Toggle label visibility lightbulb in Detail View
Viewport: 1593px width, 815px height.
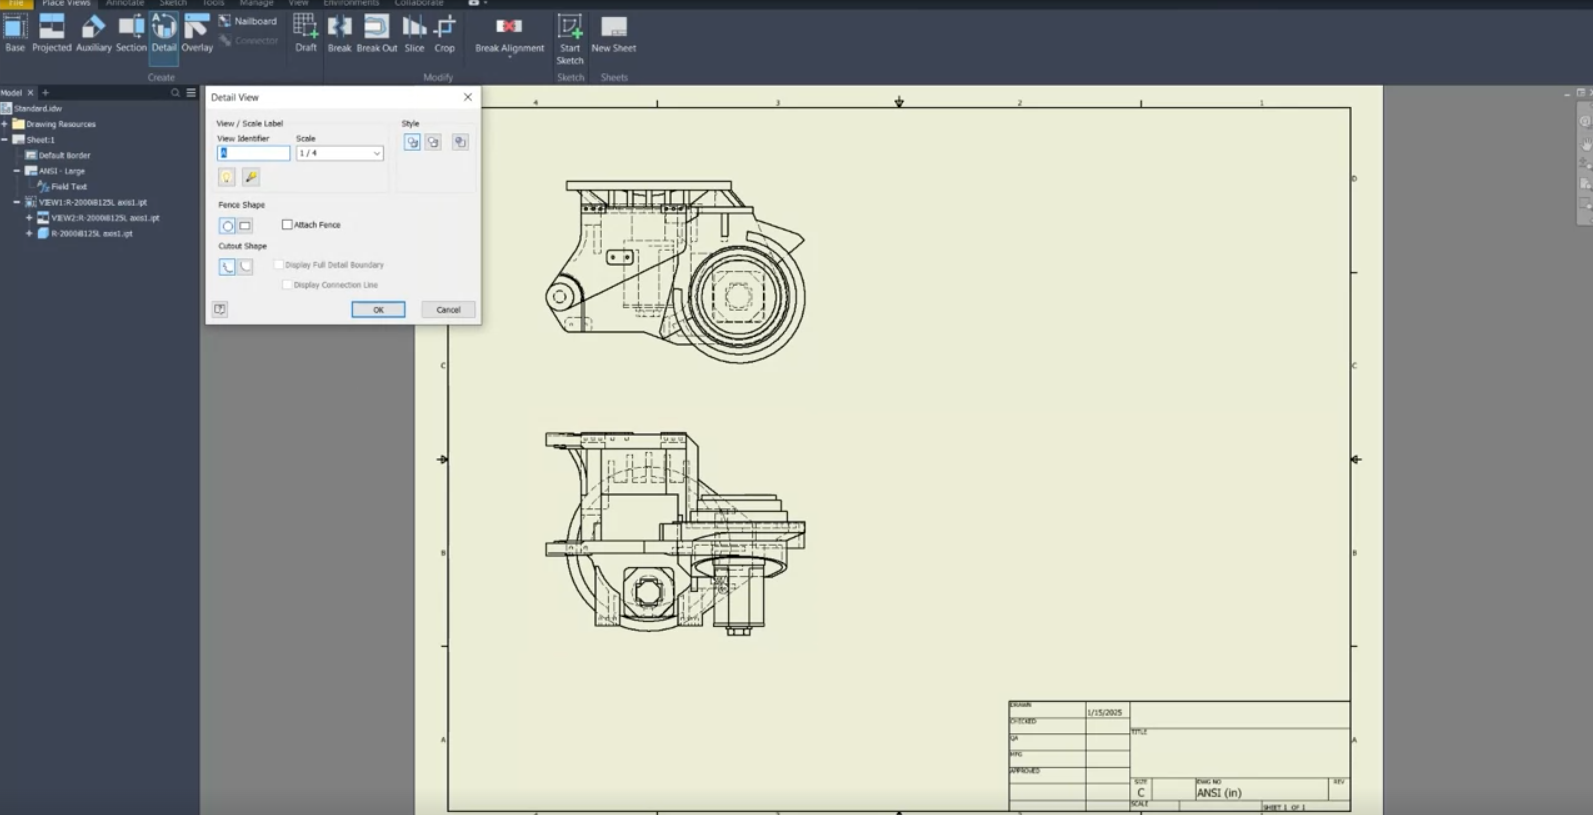tap(227, 177)
